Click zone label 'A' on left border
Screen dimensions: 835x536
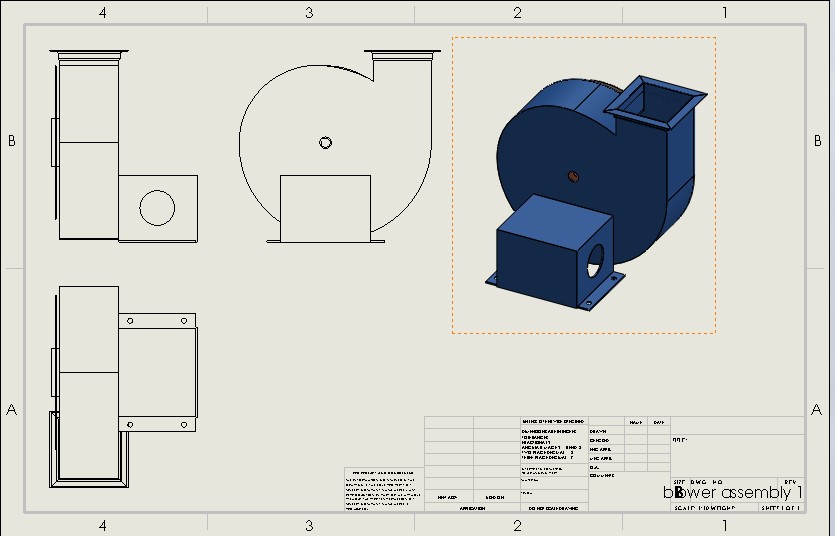tap(12, 409)
